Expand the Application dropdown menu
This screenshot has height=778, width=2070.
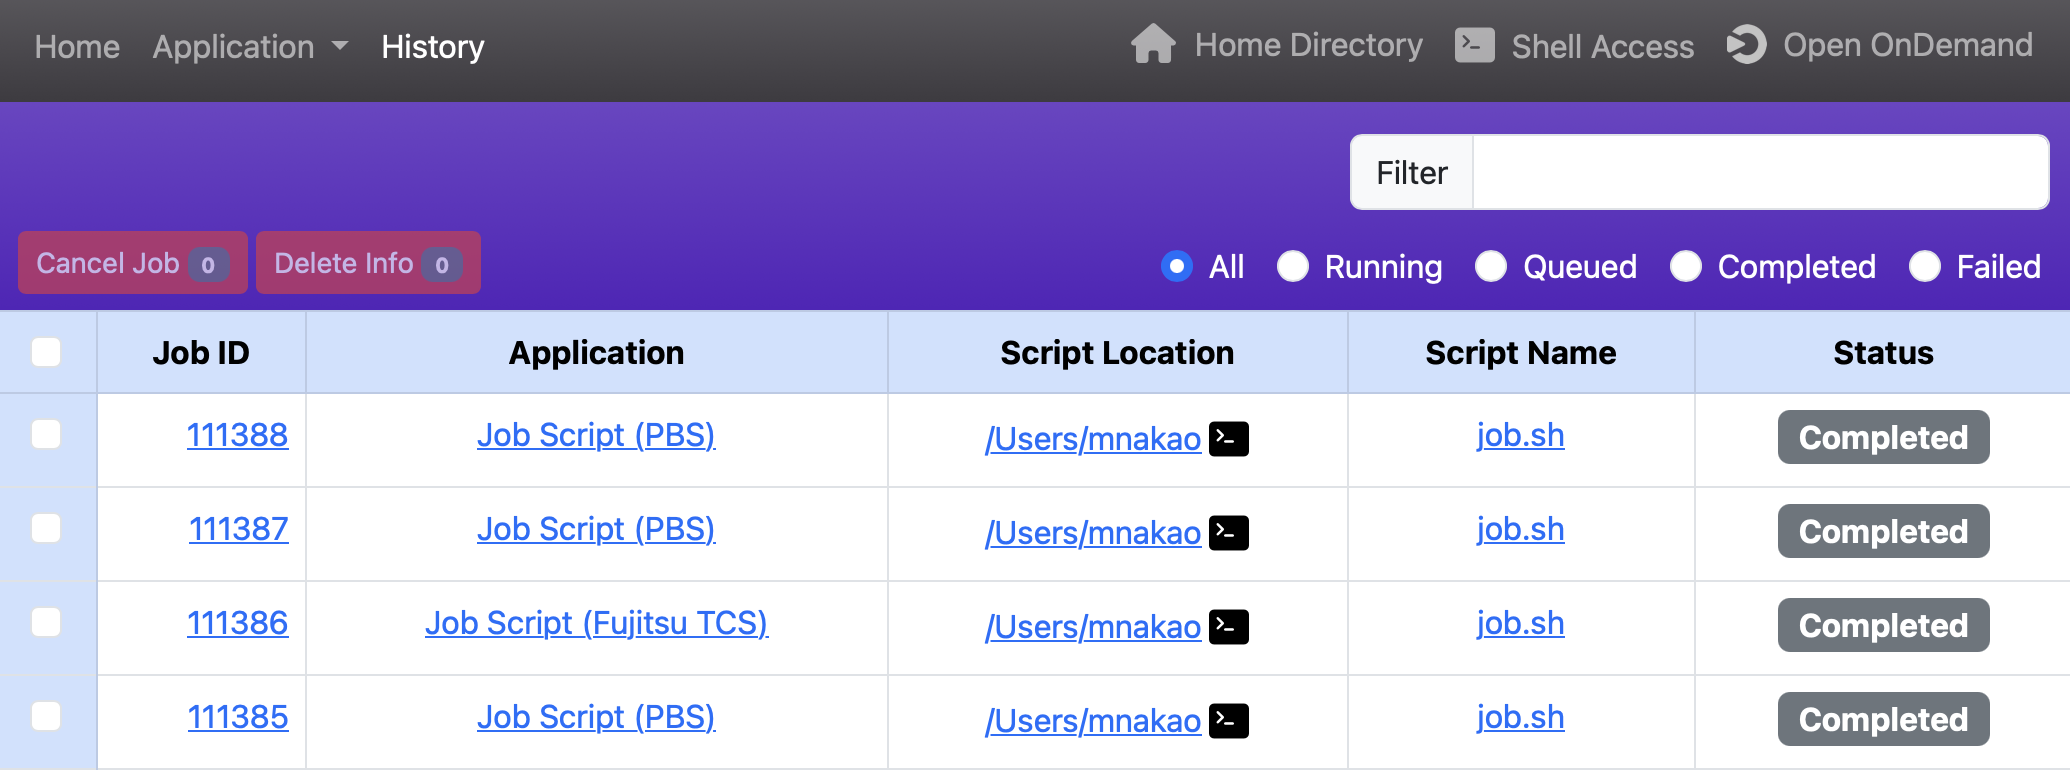pyautogui.click(x=250, y=47)
